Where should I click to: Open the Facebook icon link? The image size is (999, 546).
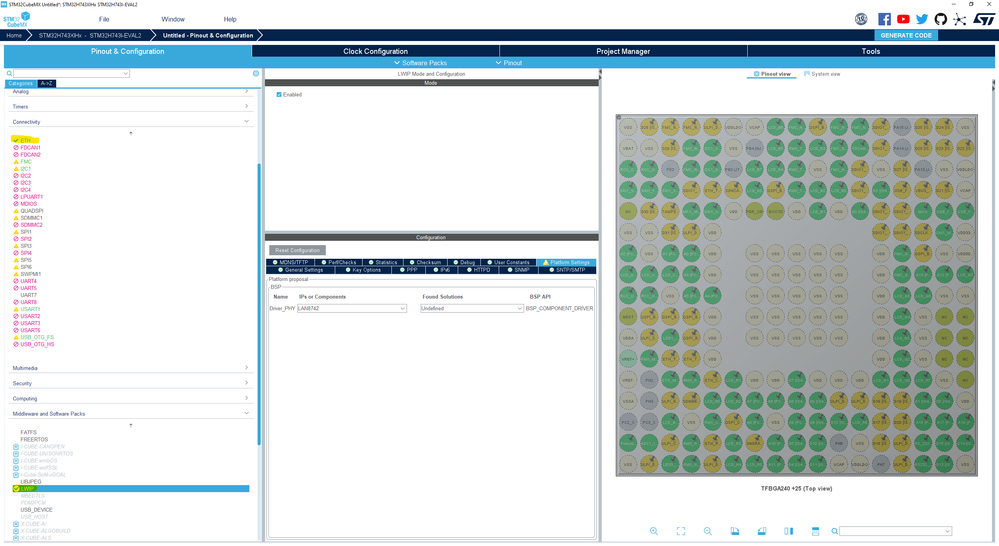click(x=884, y=19)
